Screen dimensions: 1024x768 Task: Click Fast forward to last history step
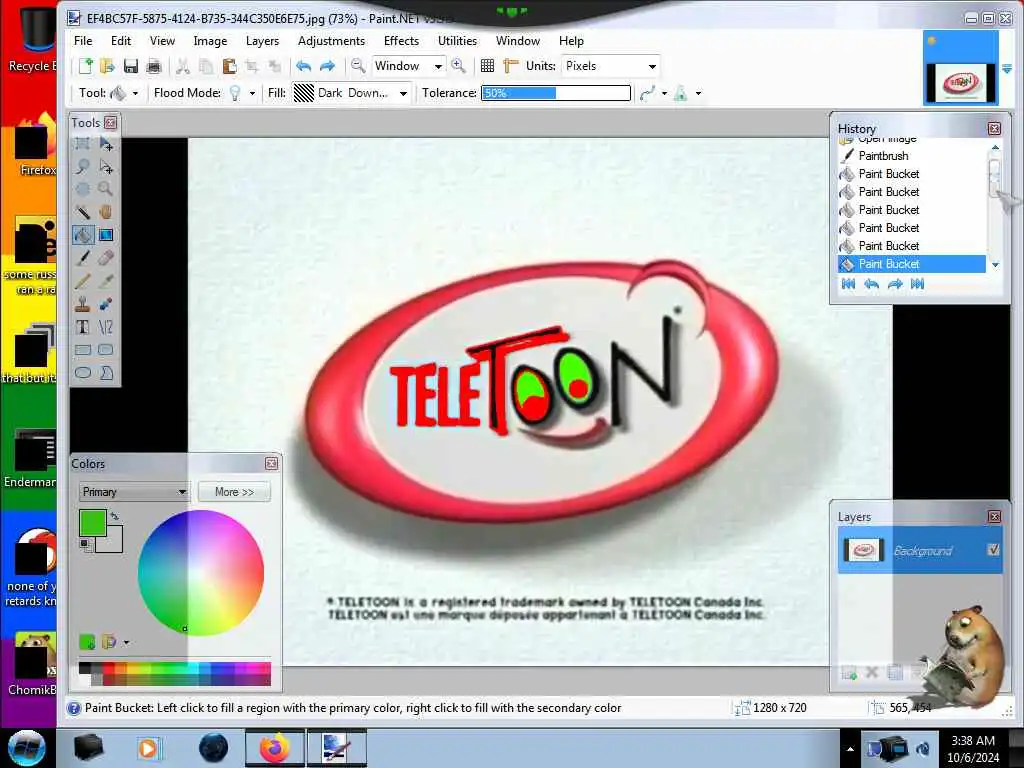click(918, 284)
